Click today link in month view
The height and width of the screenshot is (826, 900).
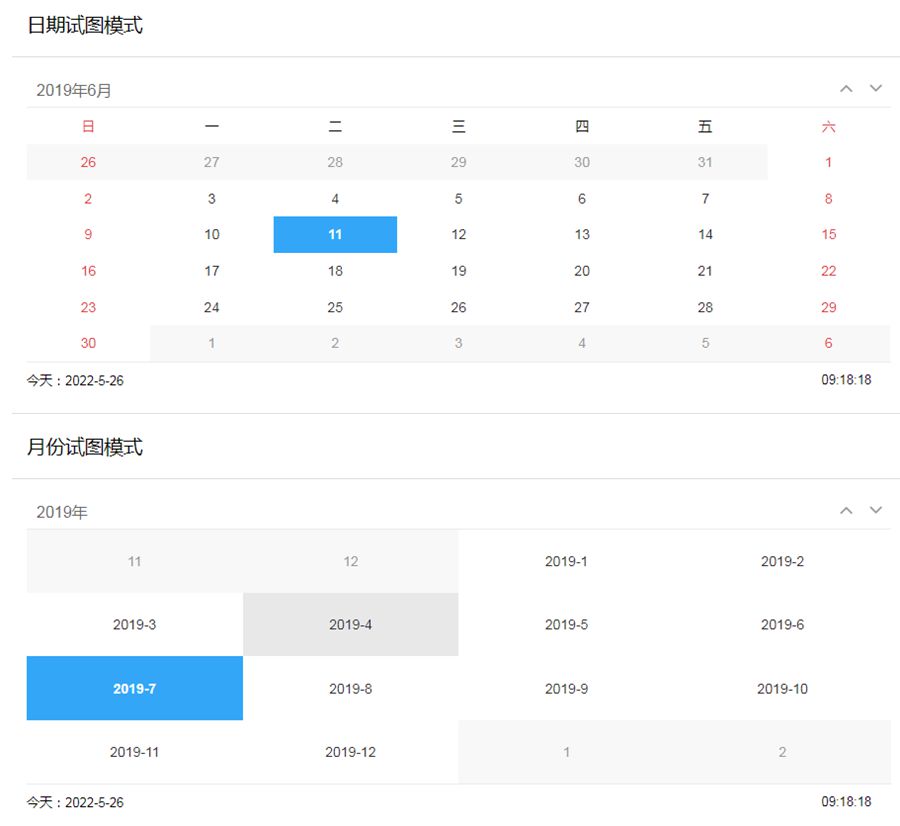[x=75, y=803]
